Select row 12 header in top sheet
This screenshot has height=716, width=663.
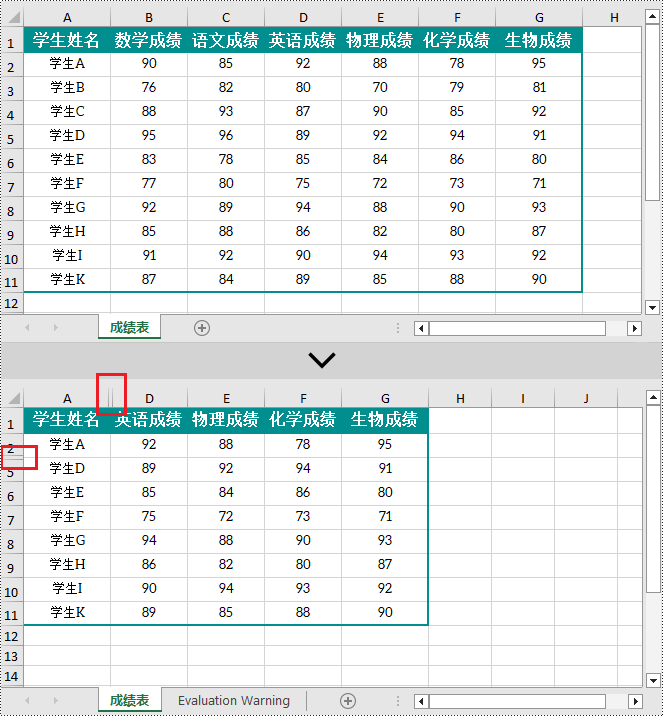pyautogui.click(x=11, y=303)
